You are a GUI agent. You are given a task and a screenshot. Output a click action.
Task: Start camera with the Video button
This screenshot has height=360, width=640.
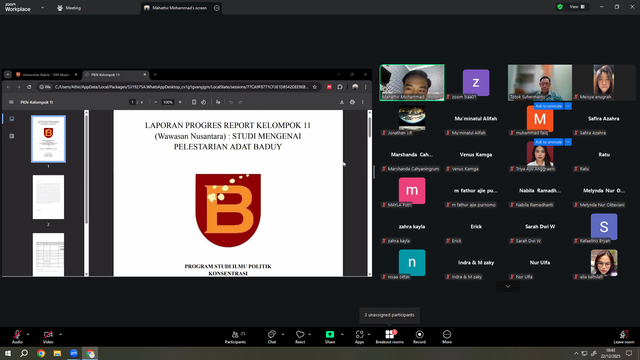[48, 337]
